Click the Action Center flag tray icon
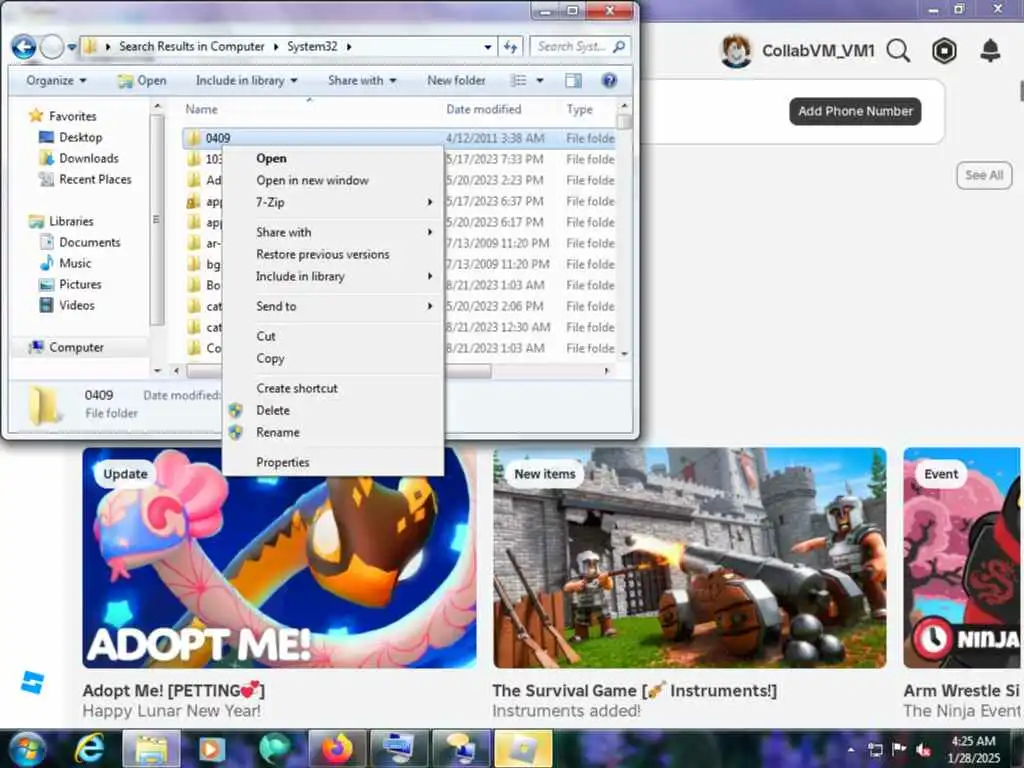This screenshot has width=1024, height=768. [899, 749]
